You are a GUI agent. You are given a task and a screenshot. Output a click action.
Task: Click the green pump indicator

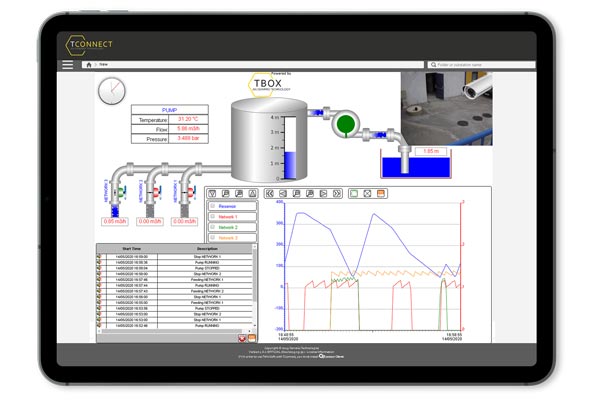point(346,124)
